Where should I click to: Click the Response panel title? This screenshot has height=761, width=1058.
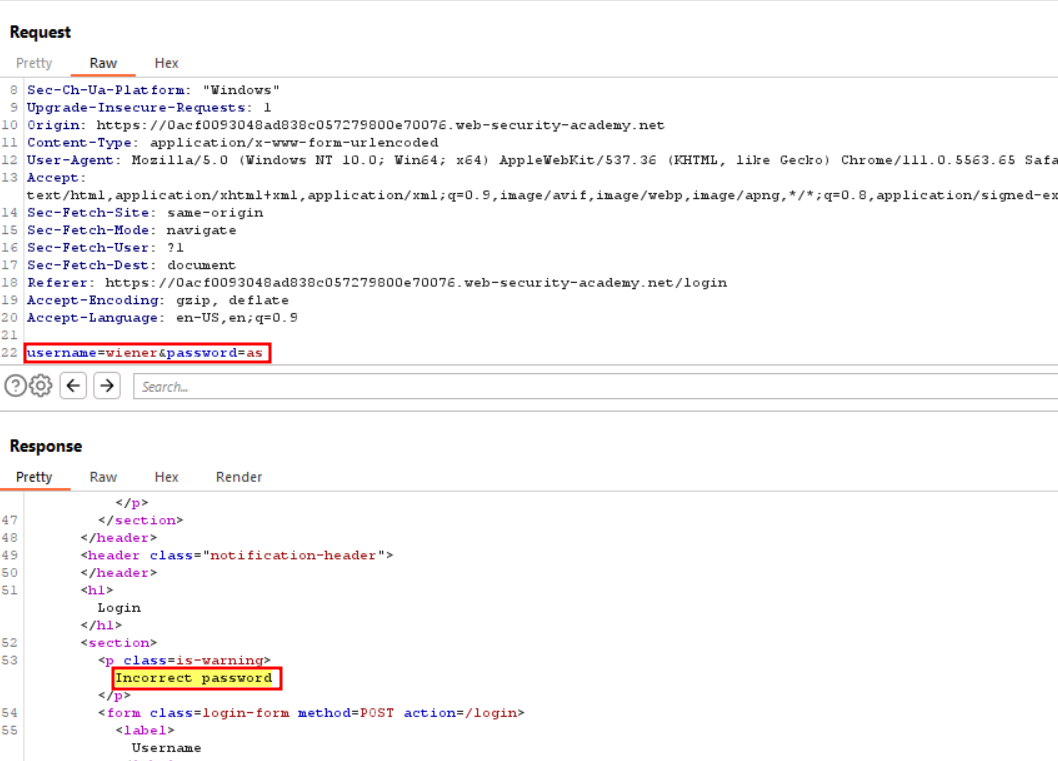46,447
